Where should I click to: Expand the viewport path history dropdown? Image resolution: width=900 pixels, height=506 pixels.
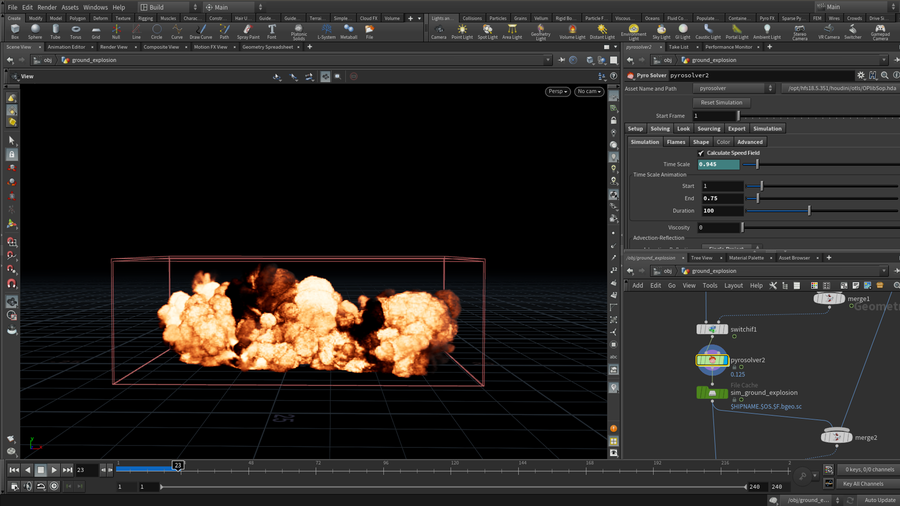point(548,60)
